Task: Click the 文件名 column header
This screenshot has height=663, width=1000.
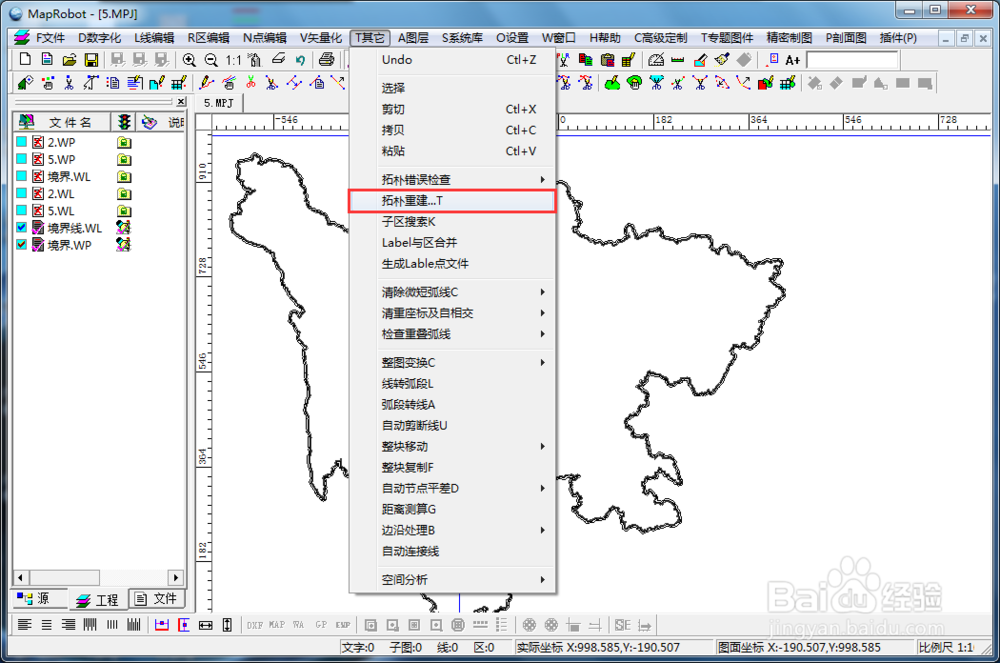Action: point(62,122)
